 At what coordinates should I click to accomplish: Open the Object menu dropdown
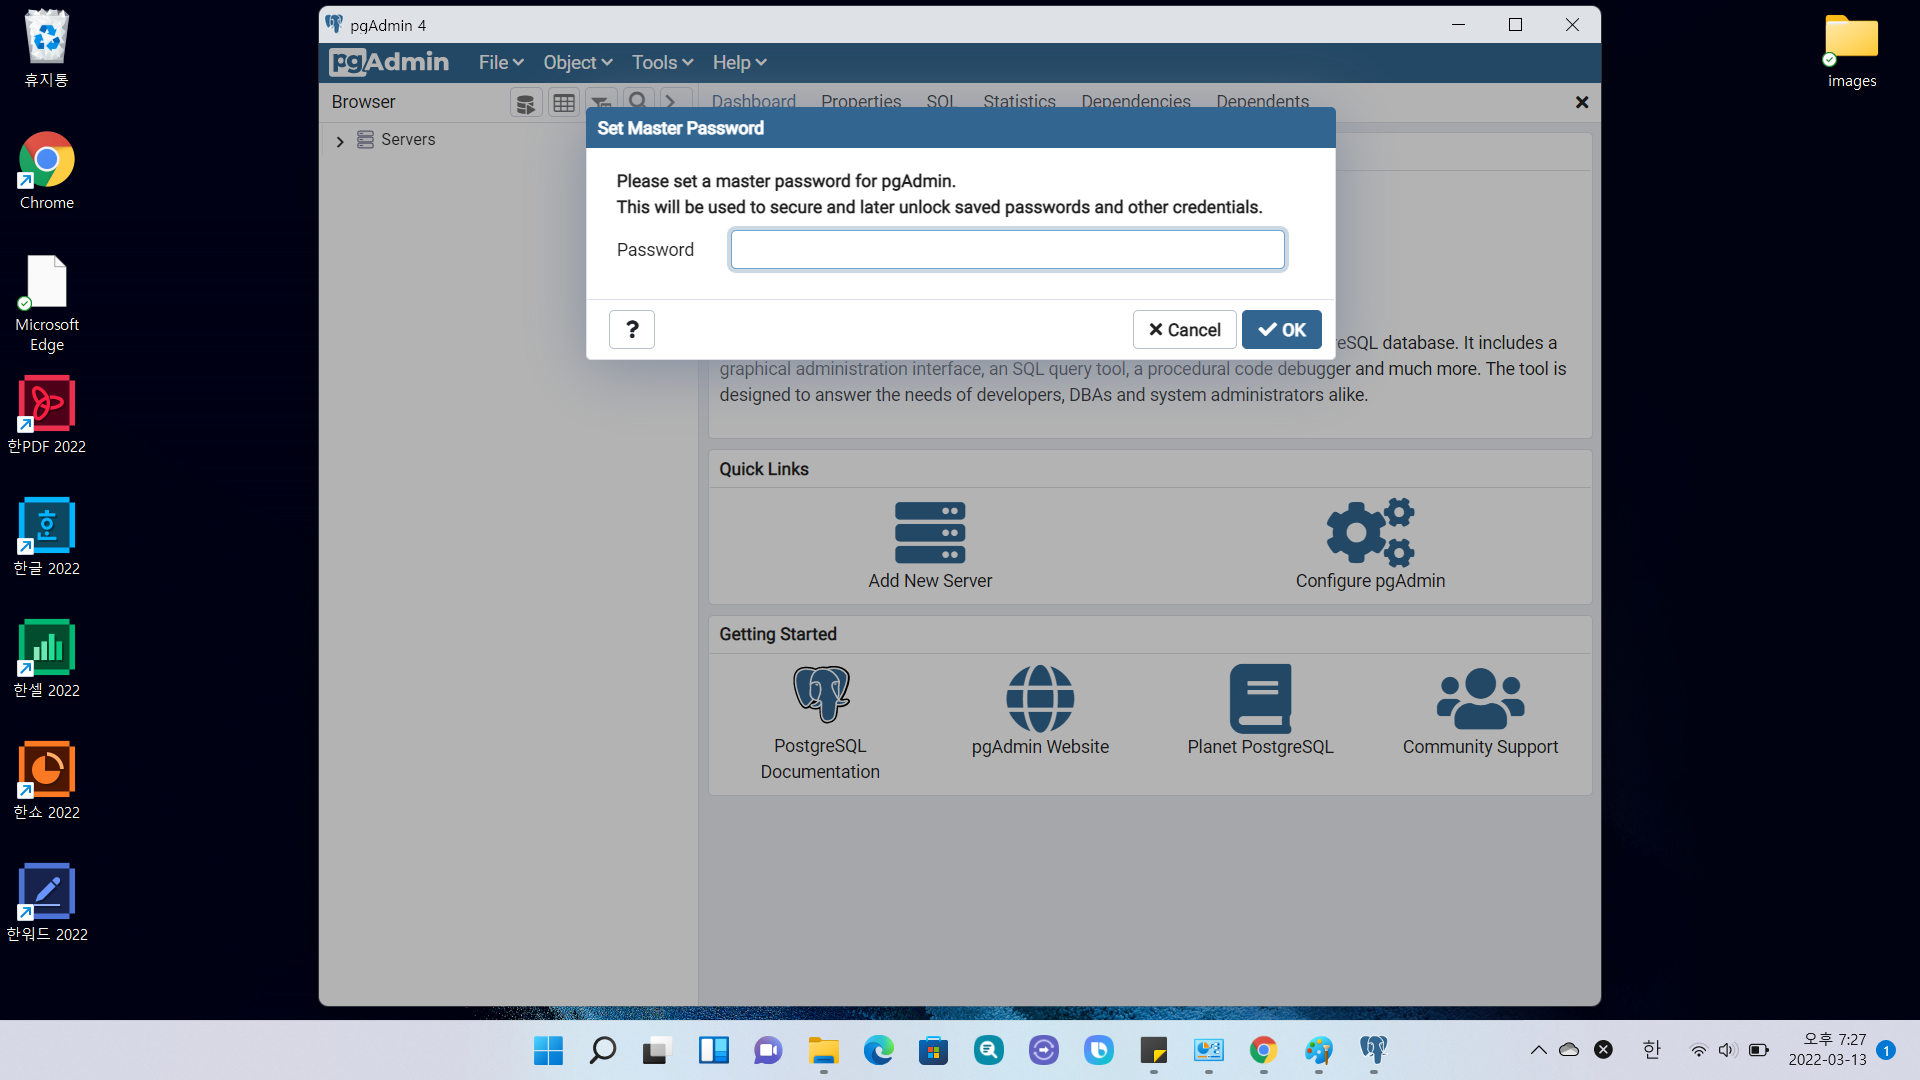click(578, 62)
